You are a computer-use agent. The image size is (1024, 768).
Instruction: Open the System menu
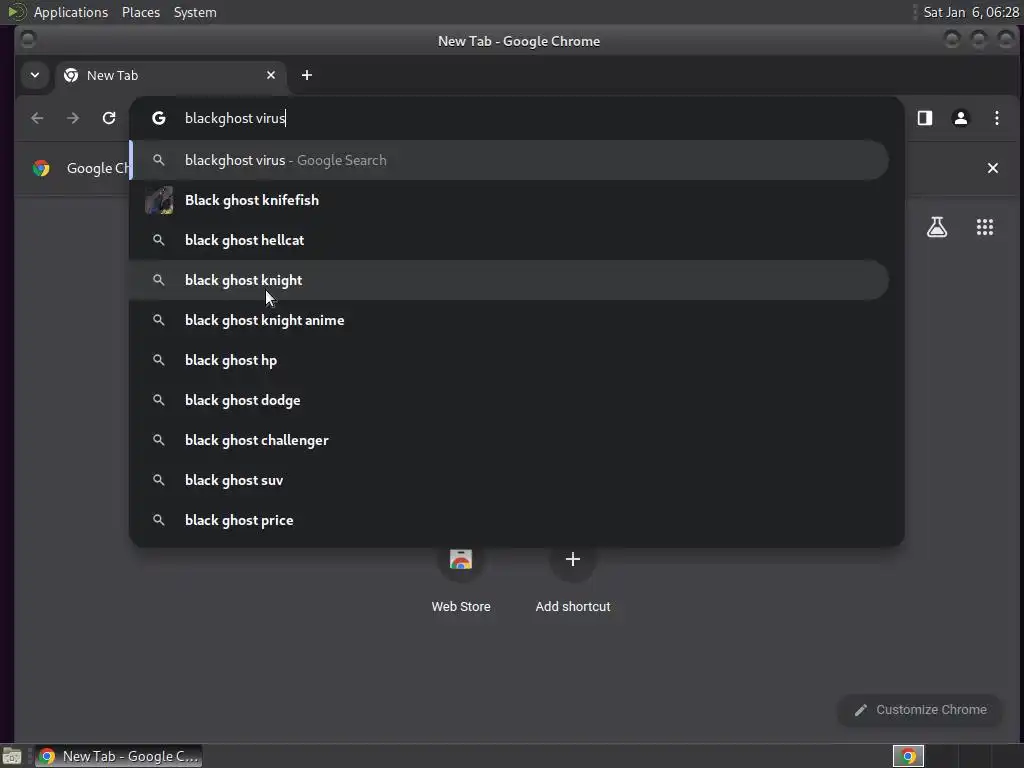195,12
